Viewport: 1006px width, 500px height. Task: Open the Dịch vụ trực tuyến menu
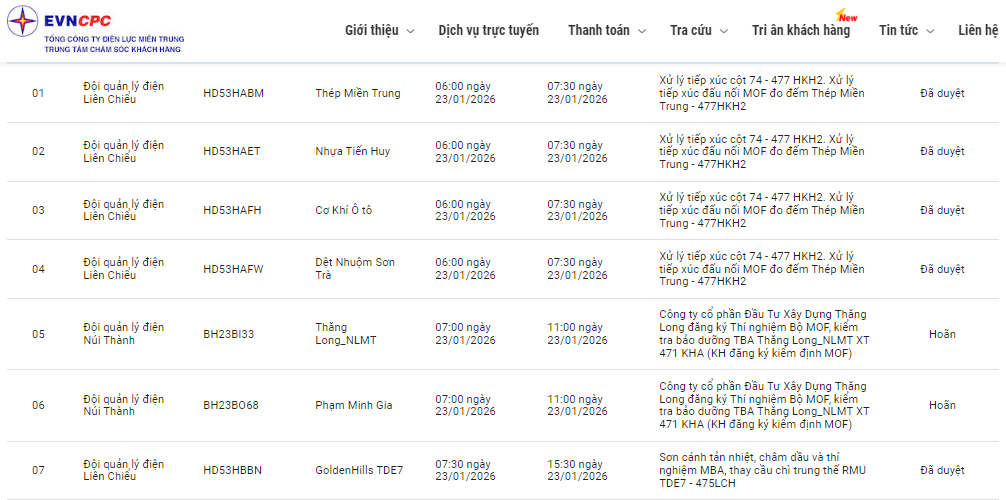[x=488, y=30]
